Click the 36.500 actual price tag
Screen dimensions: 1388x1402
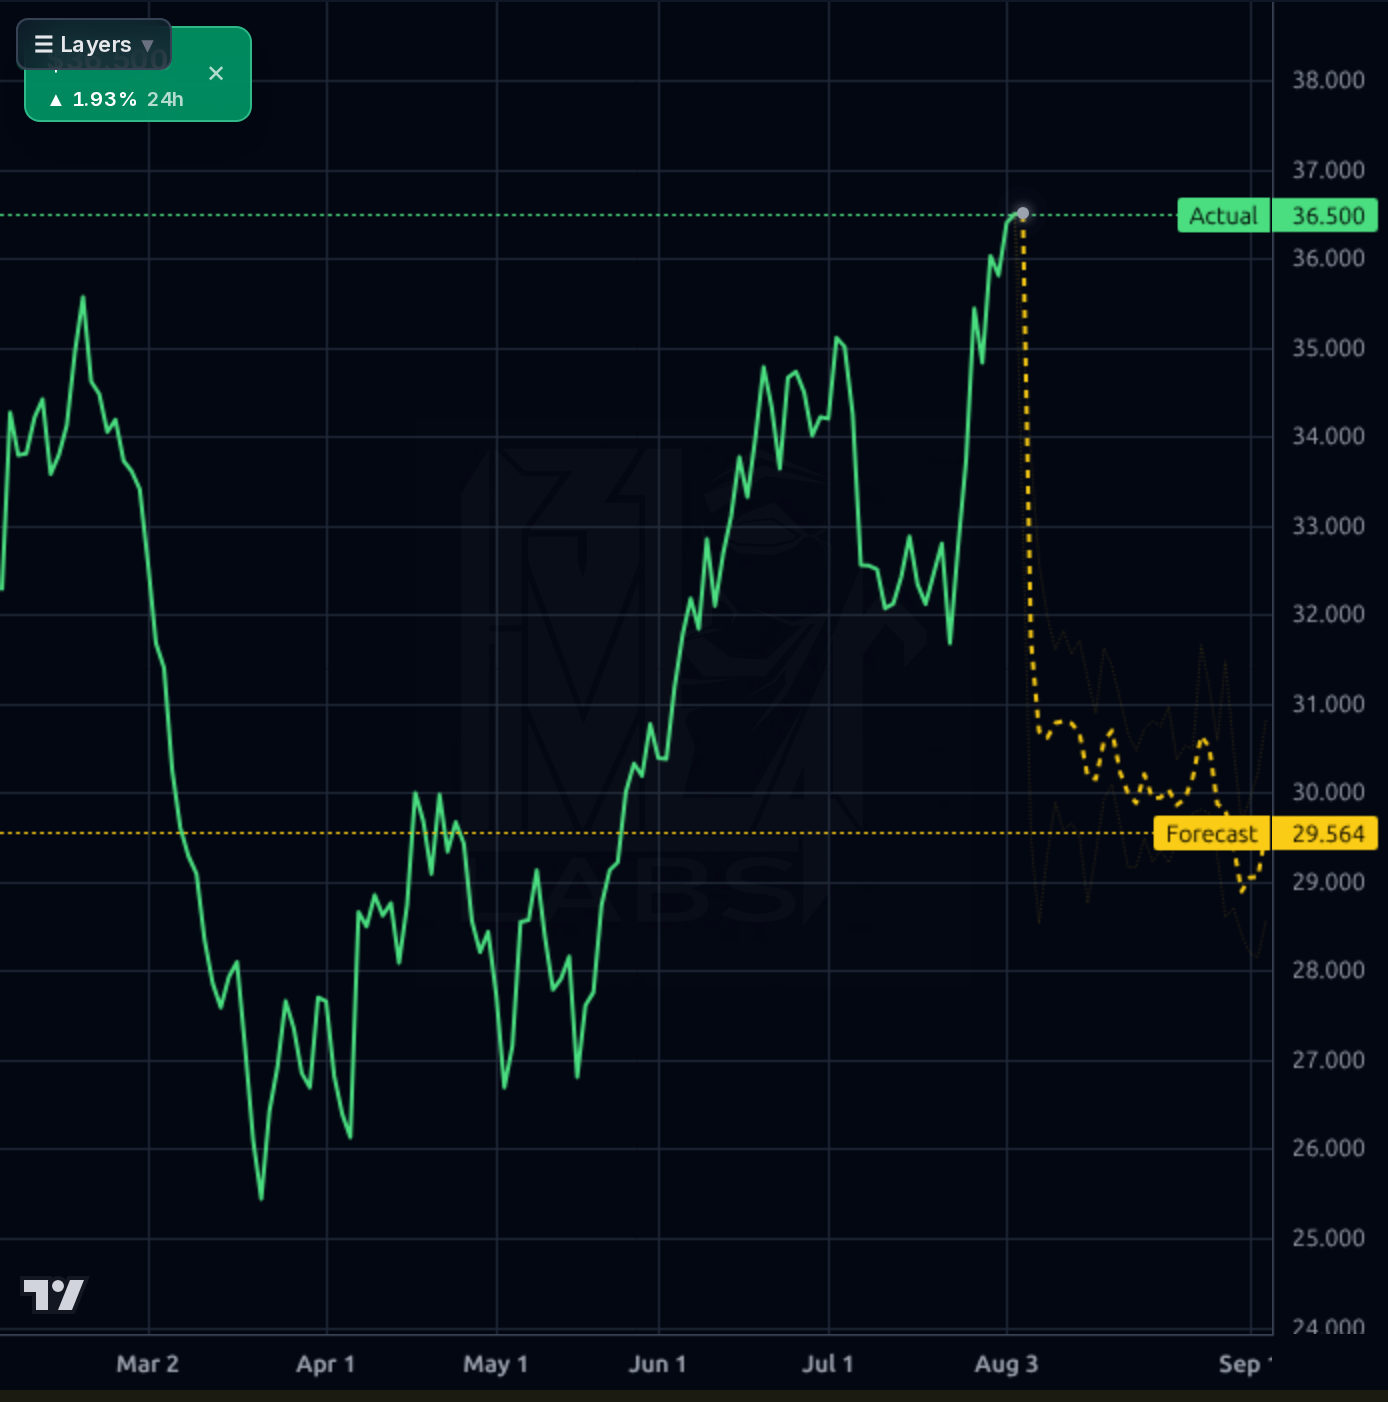1326,216
